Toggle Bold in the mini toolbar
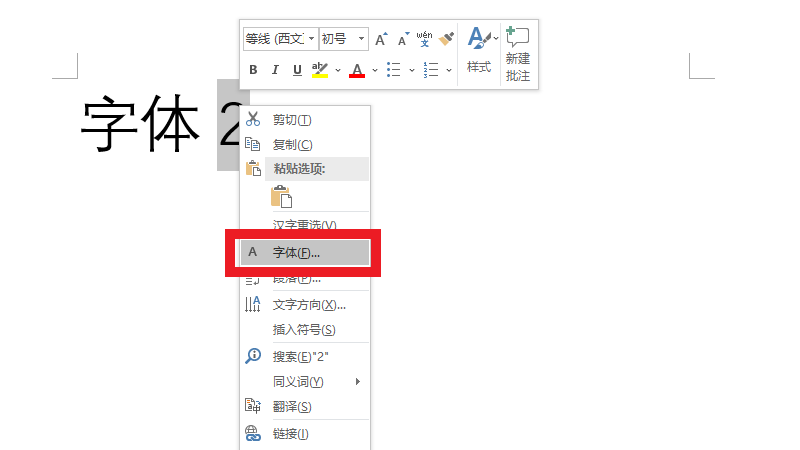 coord(253,70)
